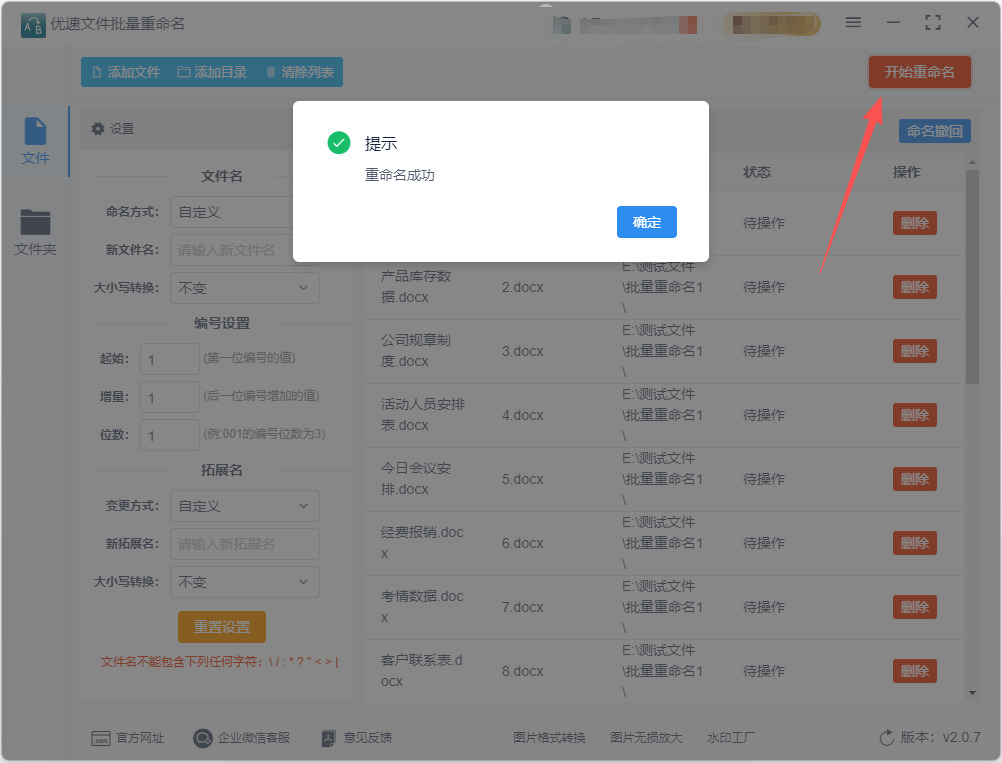Open the 图片格式转换 link
This screenshot has width=1002, height=763.
tap(549, 737)
